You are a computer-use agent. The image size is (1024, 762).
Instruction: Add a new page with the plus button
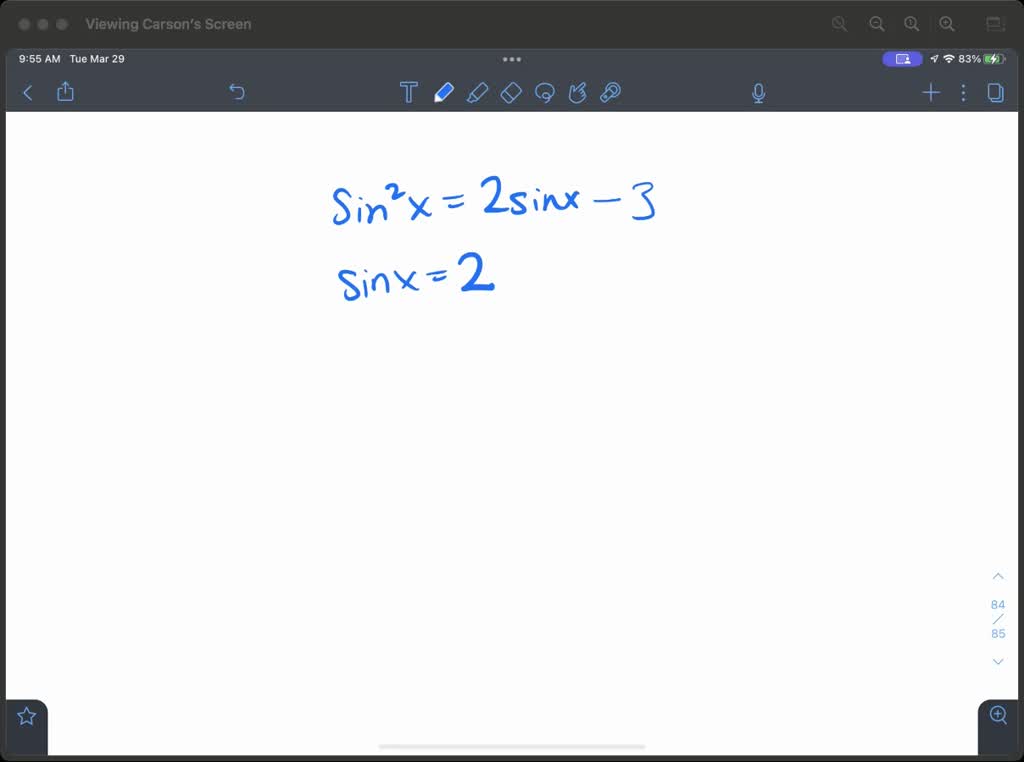[x=930, y=92]
